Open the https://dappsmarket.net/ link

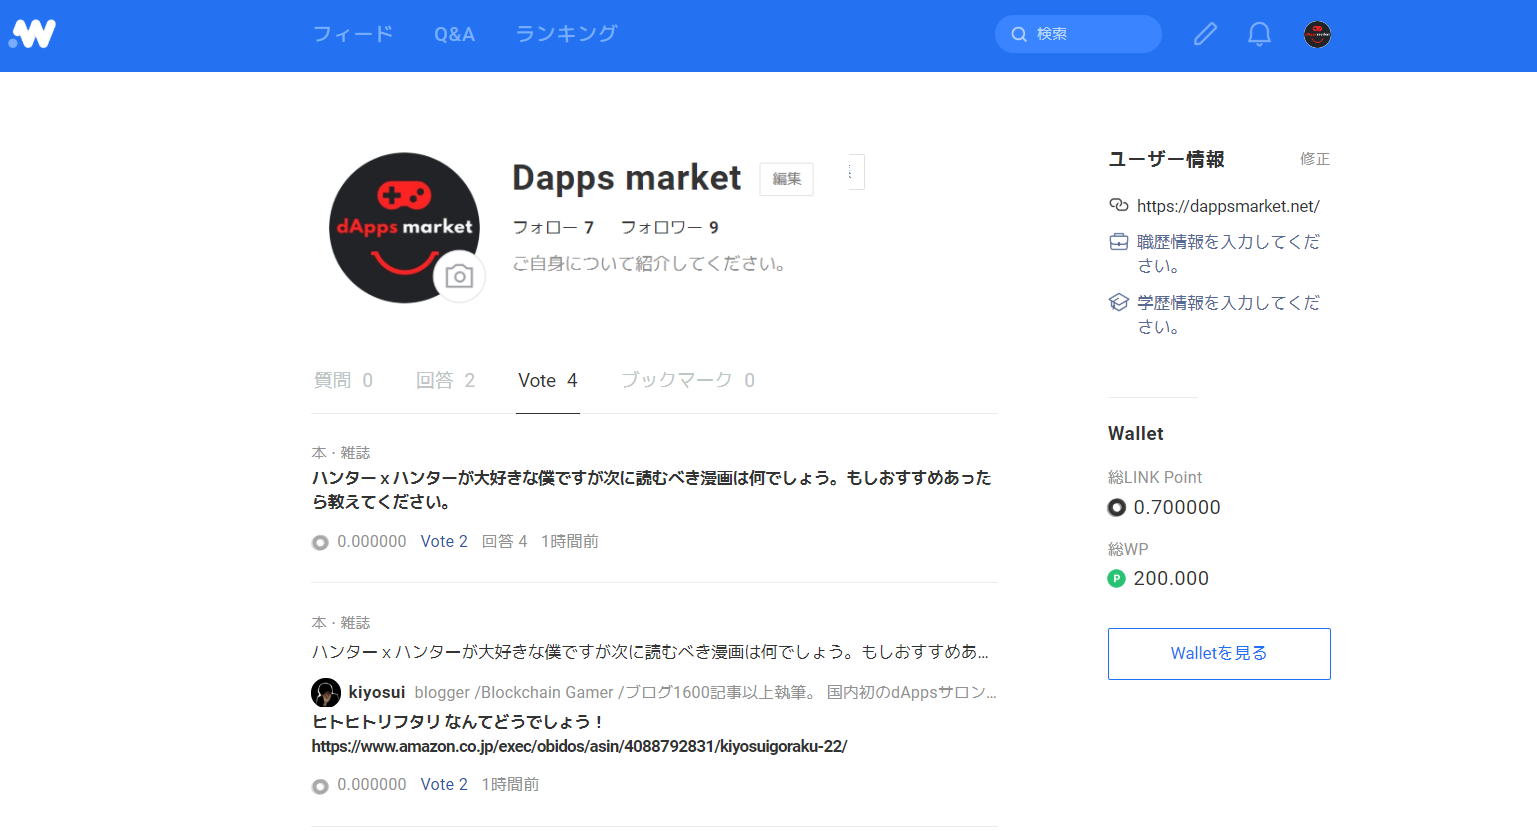tap(1228, 206)
